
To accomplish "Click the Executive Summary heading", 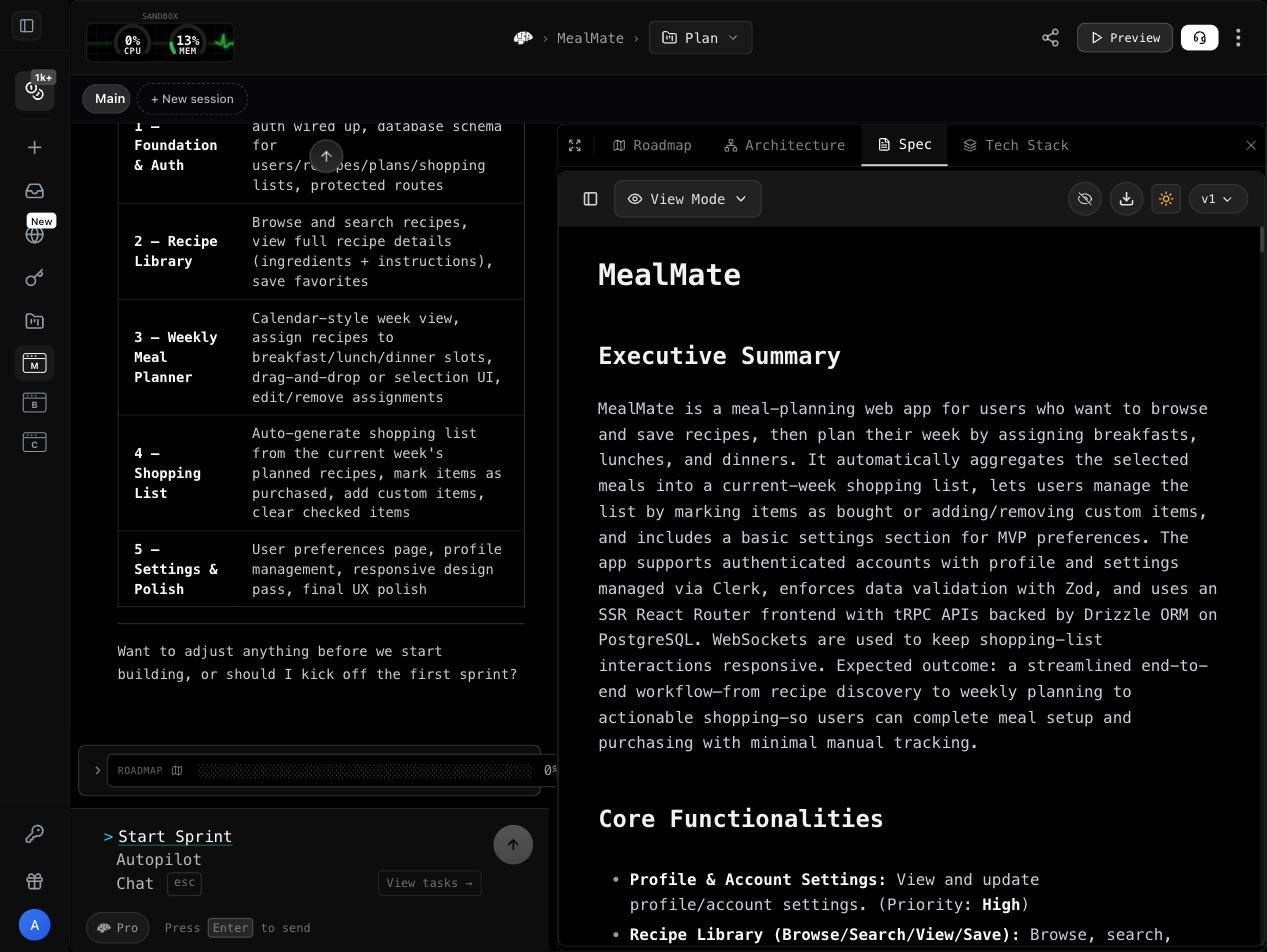I will click(719, 357).
